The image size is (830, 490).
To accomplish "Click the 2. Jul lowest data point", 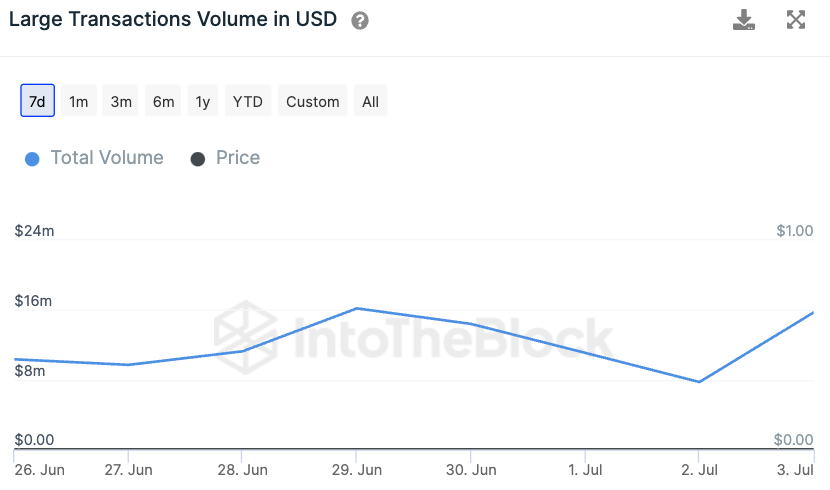I will pyautogui.click(x=700, y=382).
